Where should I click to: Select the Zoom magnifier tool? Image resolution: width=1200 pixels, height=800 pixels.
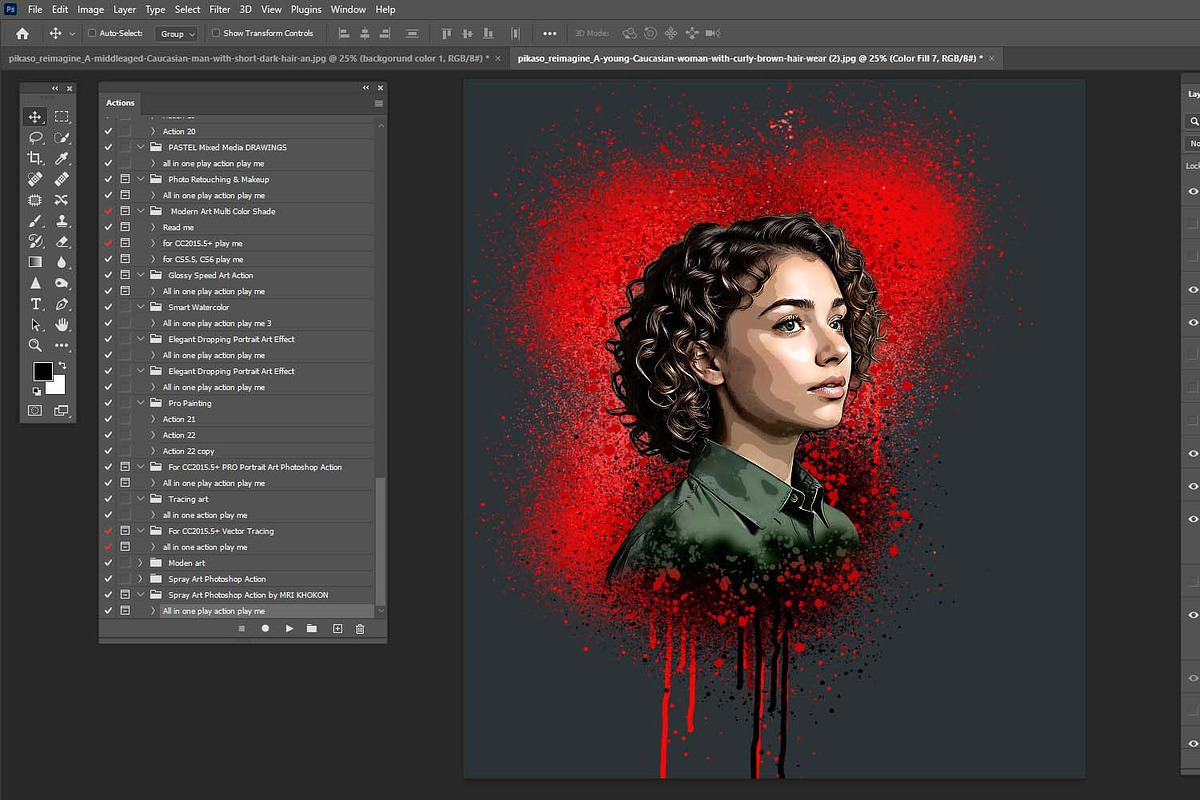pos(35,345)
